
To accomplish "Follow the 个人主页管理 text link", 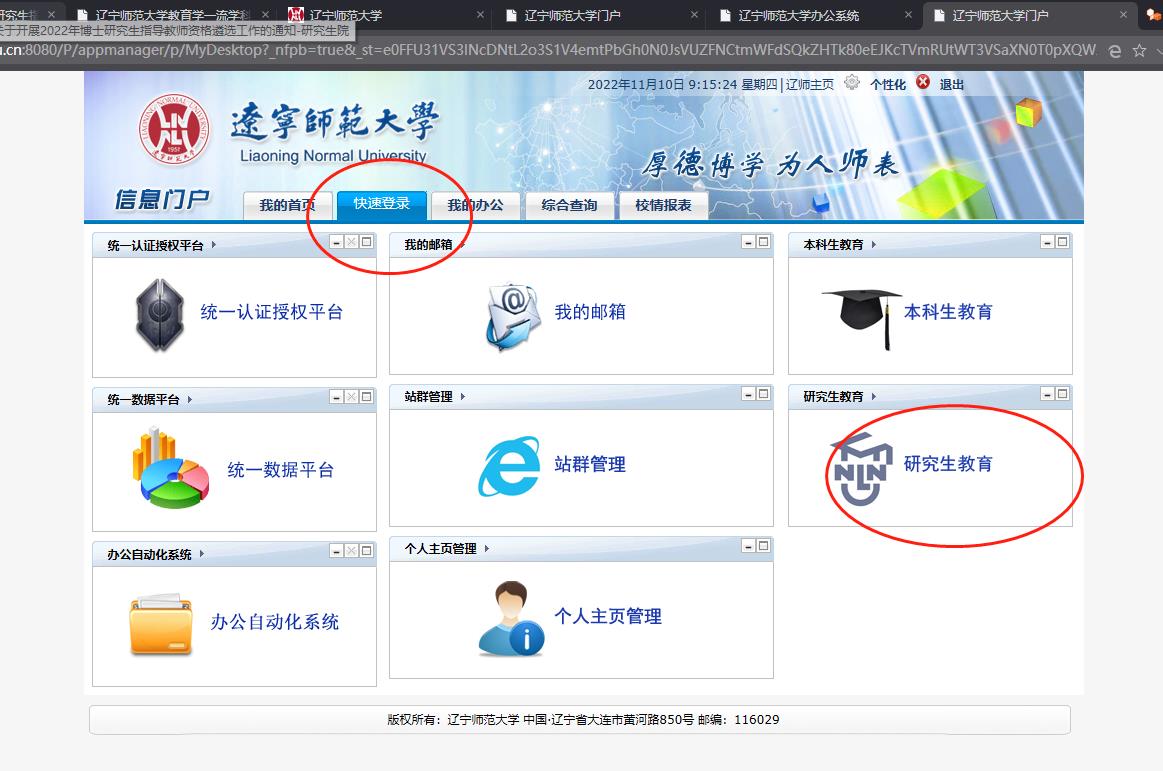I will tap(608, 616).
